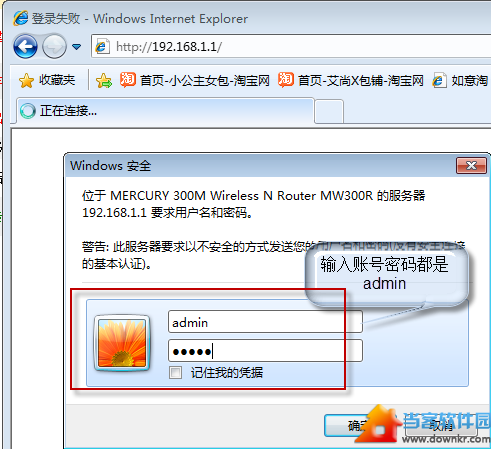Open the 首页-小公主女包-淘宝网 bookmark
491x449 pixels.
[x=195, y=80]
